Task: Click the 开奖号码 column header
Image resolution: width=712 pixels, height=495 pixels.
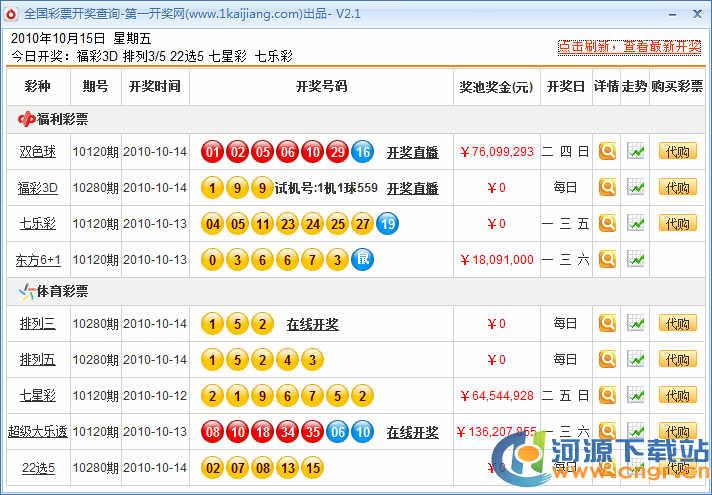Action: click(321, 86)
